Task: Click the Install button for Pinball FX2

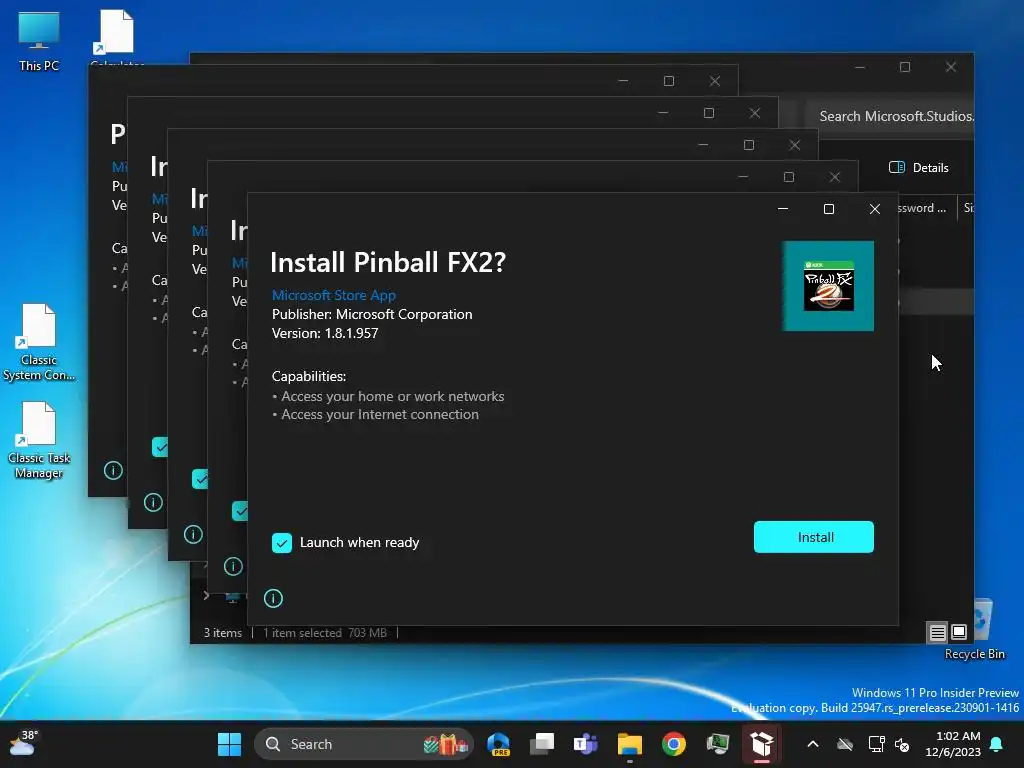Action: pos(814,537)
